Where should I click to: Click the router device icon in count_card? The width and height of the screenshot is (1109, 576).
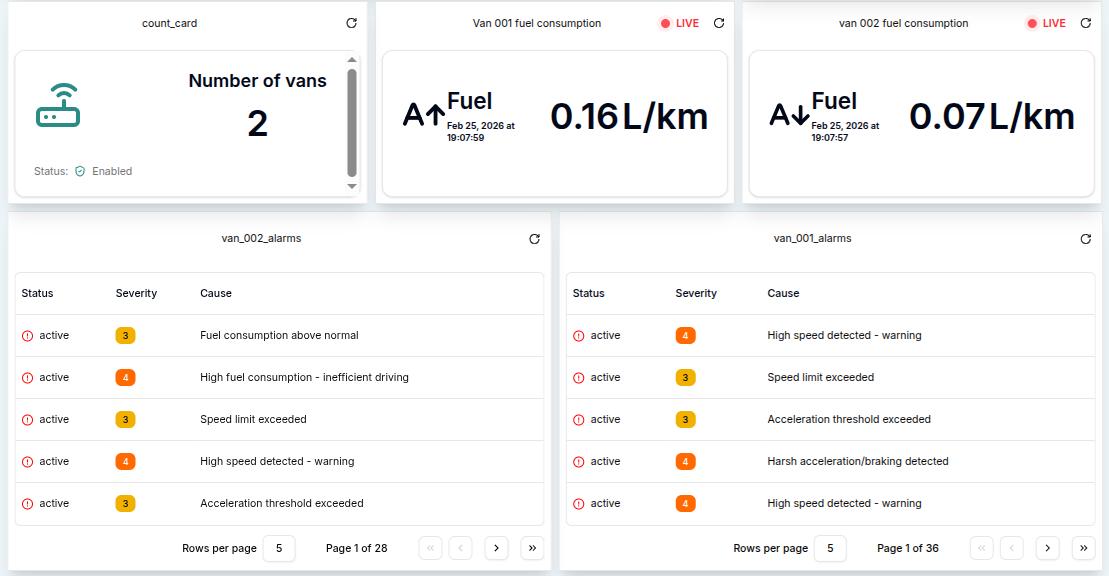tap(58, 105)
